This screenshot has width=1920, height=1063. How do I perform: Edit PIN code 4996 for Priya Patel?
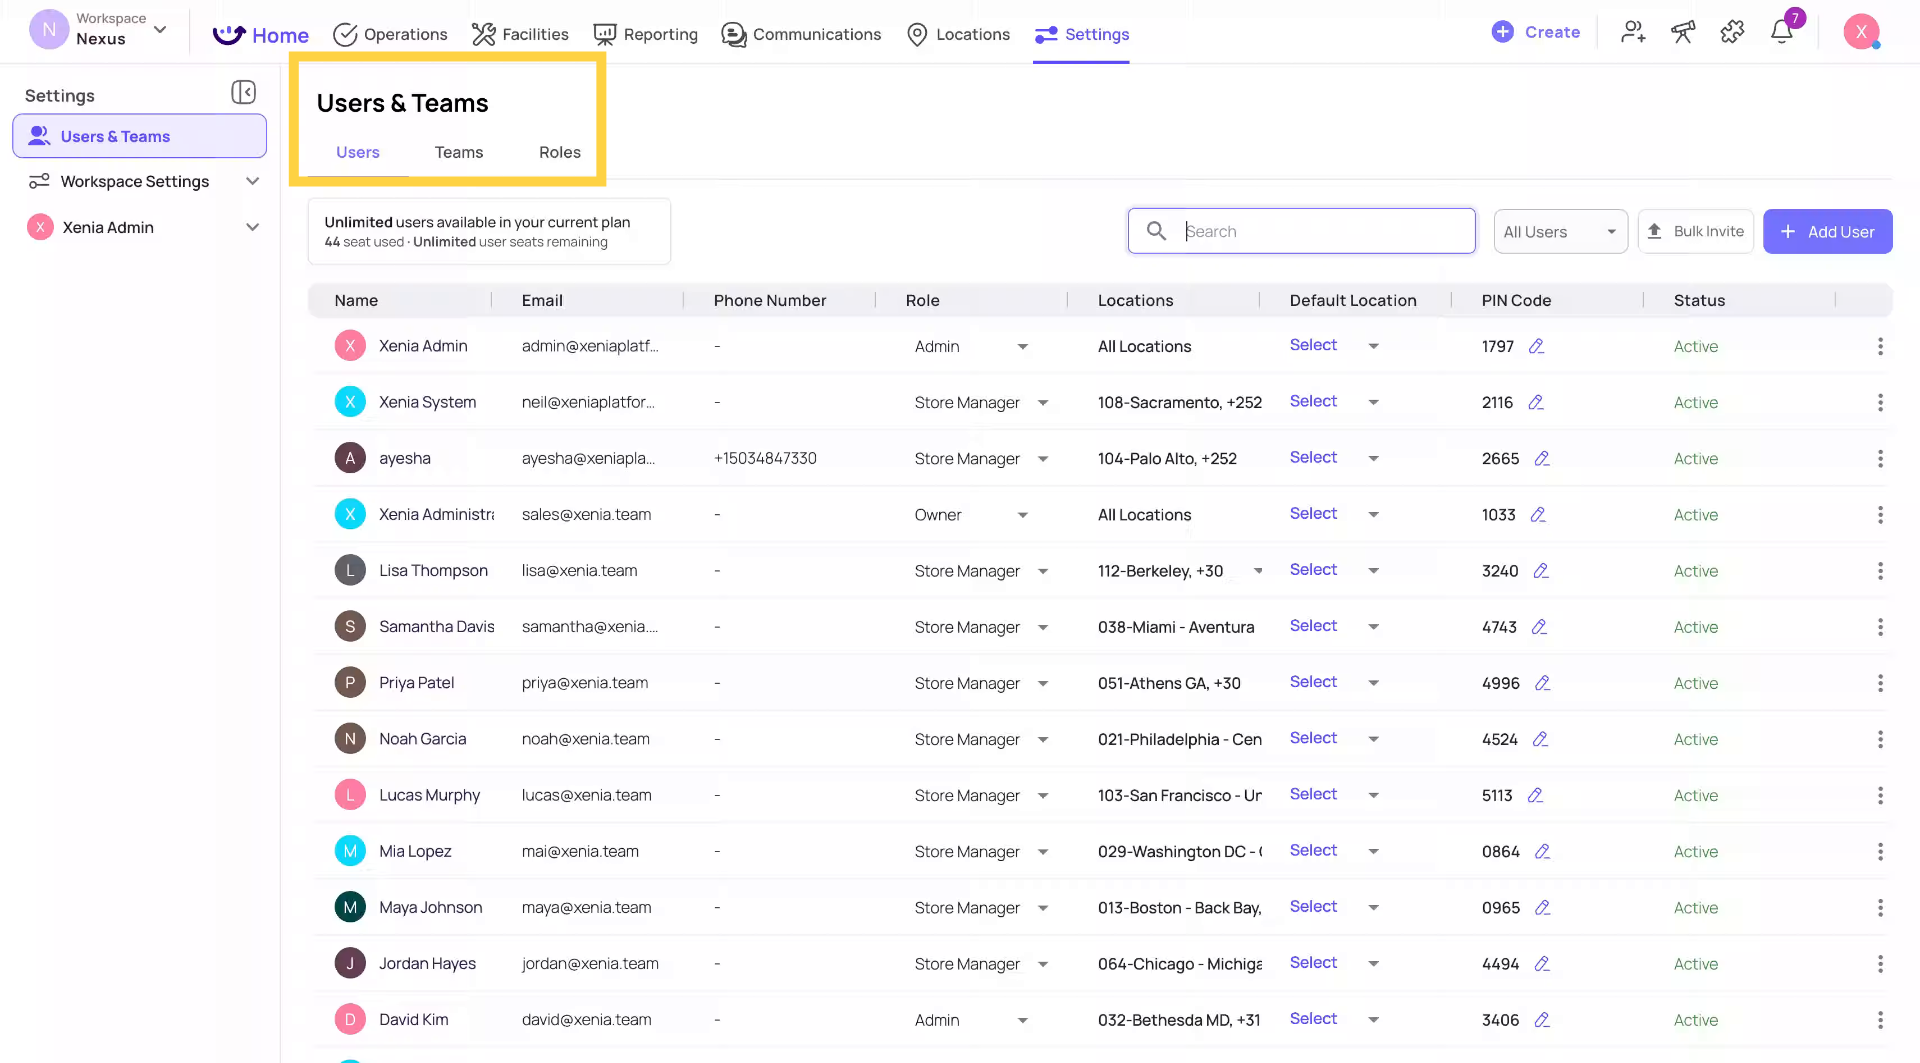(1543, 682)
